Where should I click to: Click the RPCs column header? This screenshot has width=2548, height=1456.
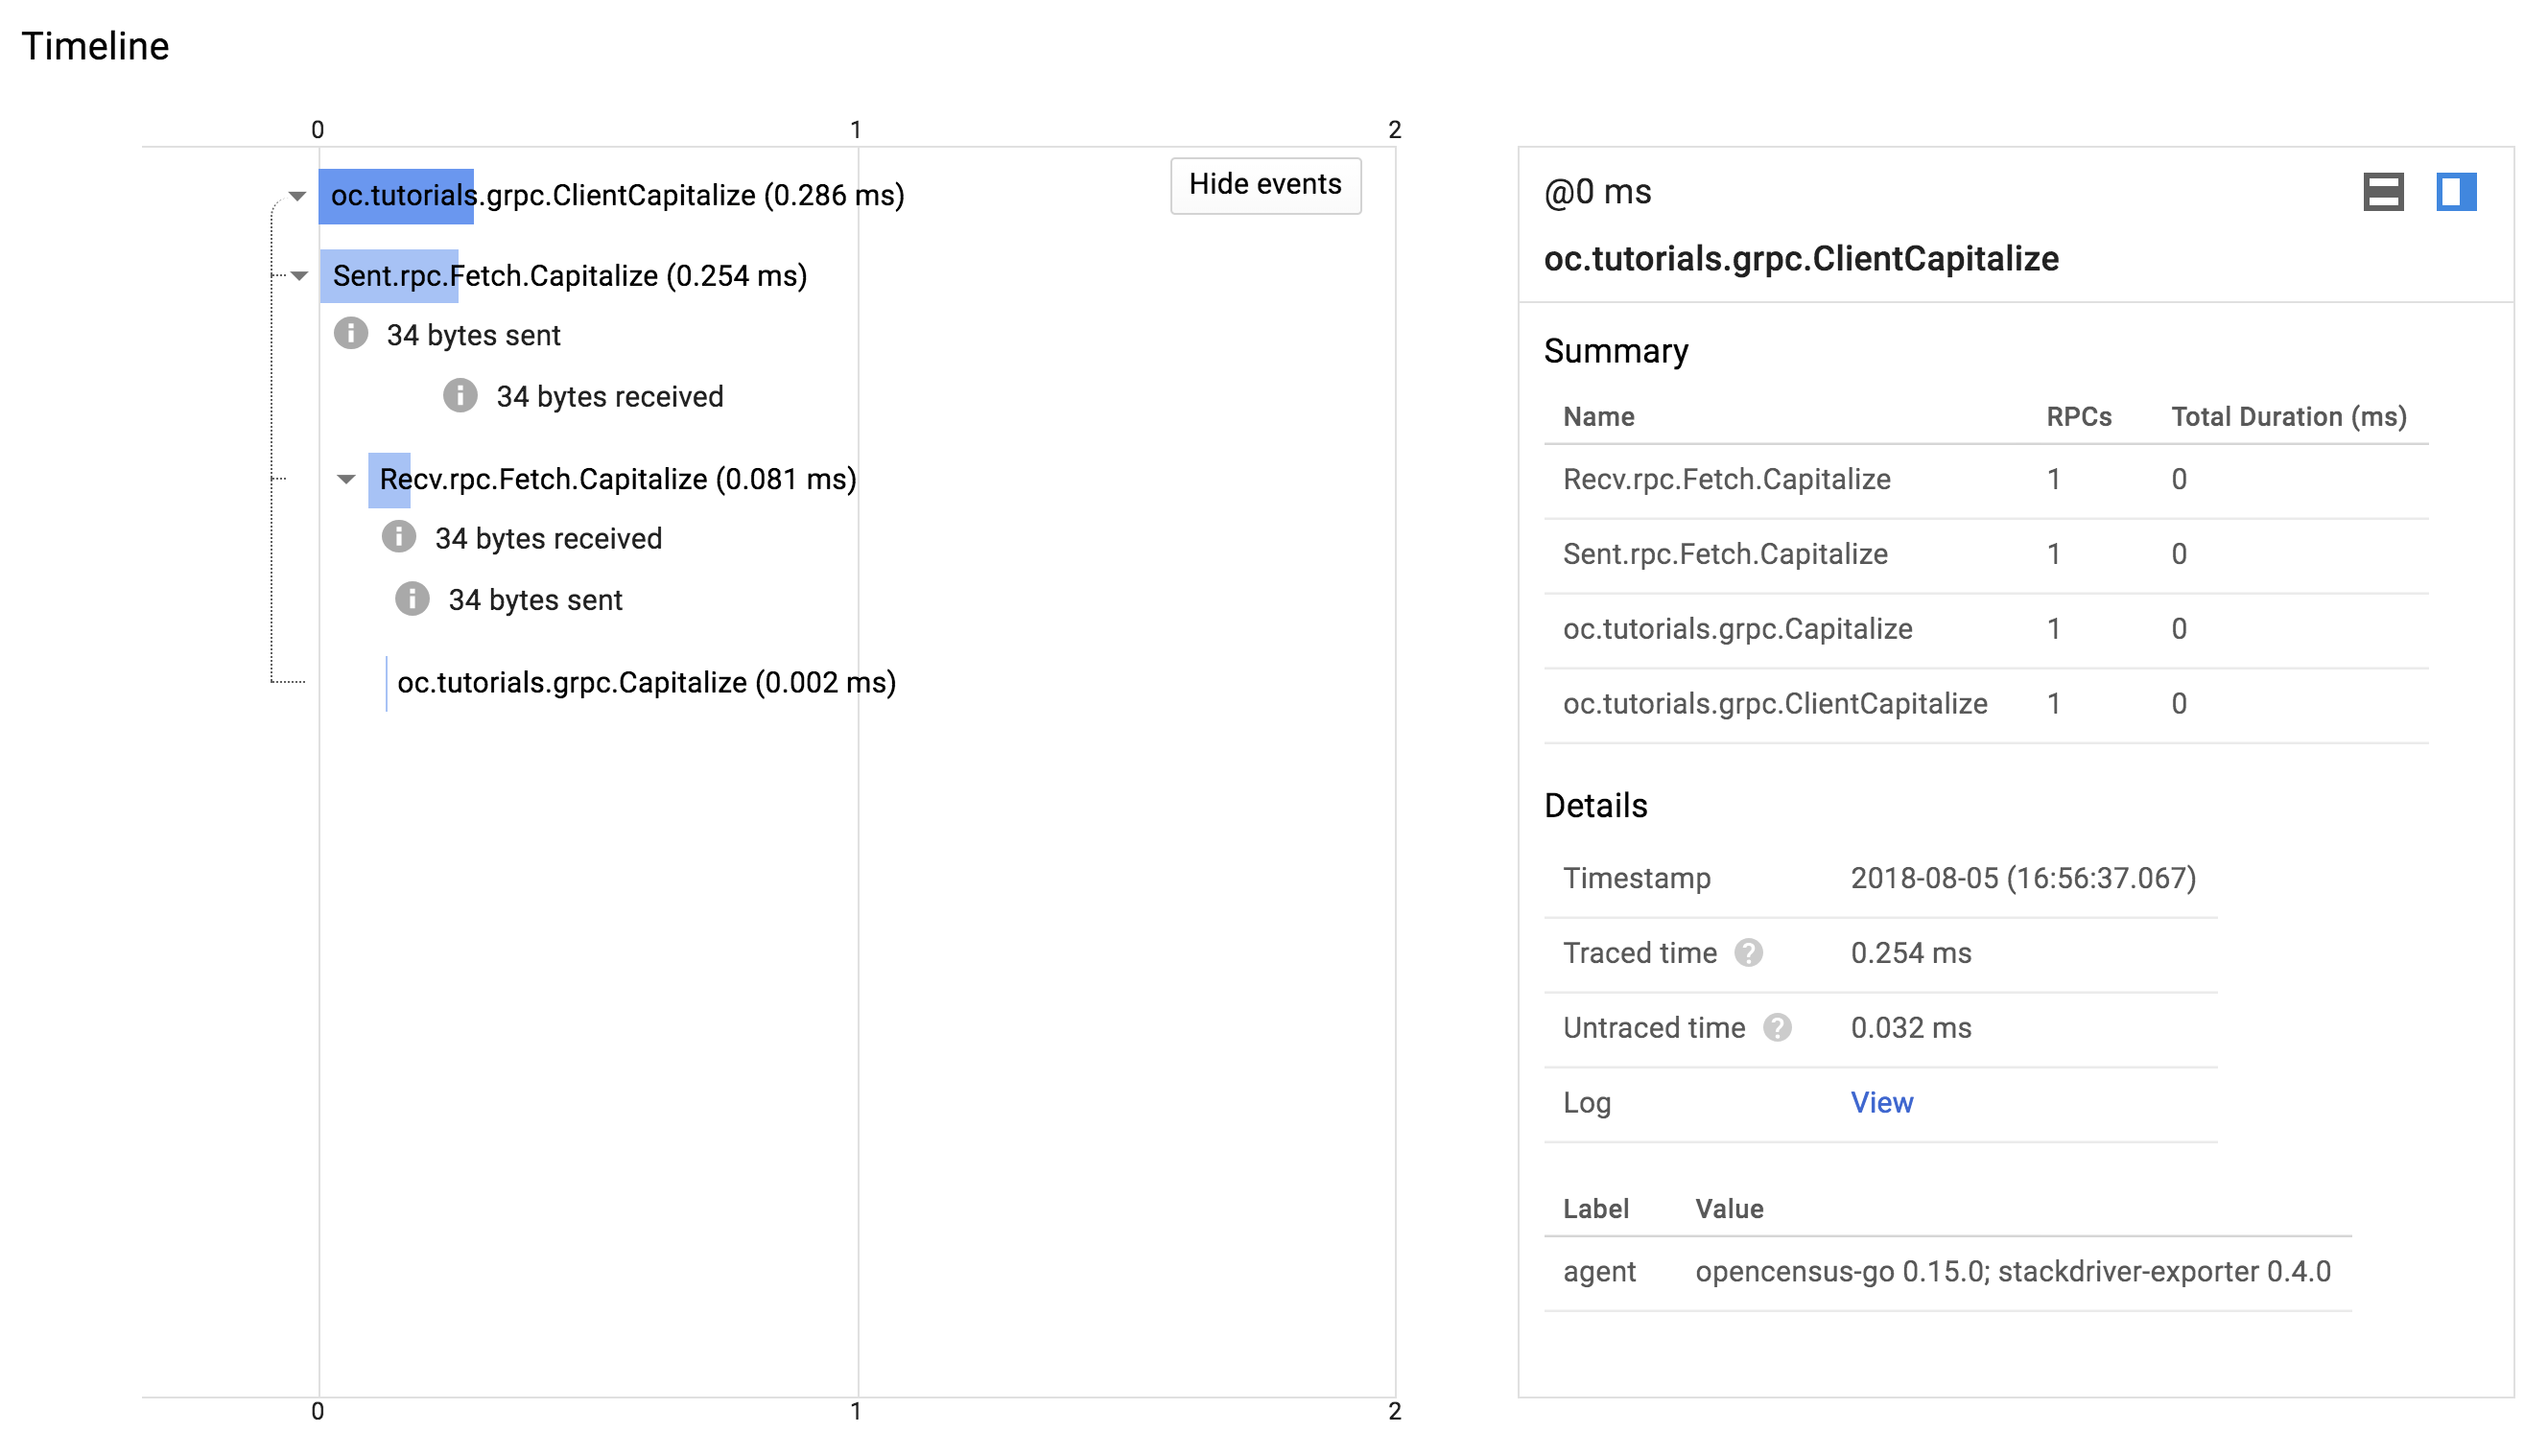pyautogui.click(x=2078, y=417)
